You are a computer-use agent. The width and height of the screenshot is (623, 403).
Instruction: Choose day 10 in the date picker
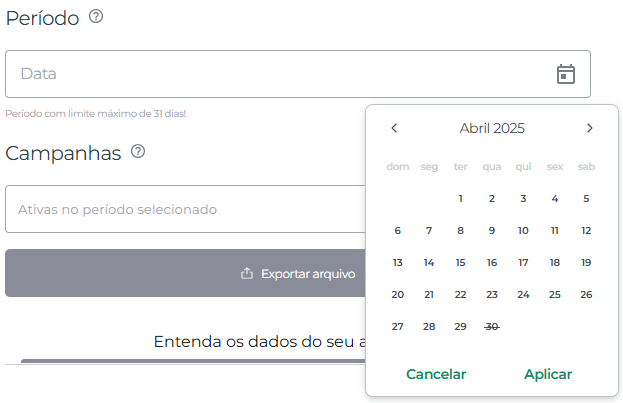coord(523,231)
